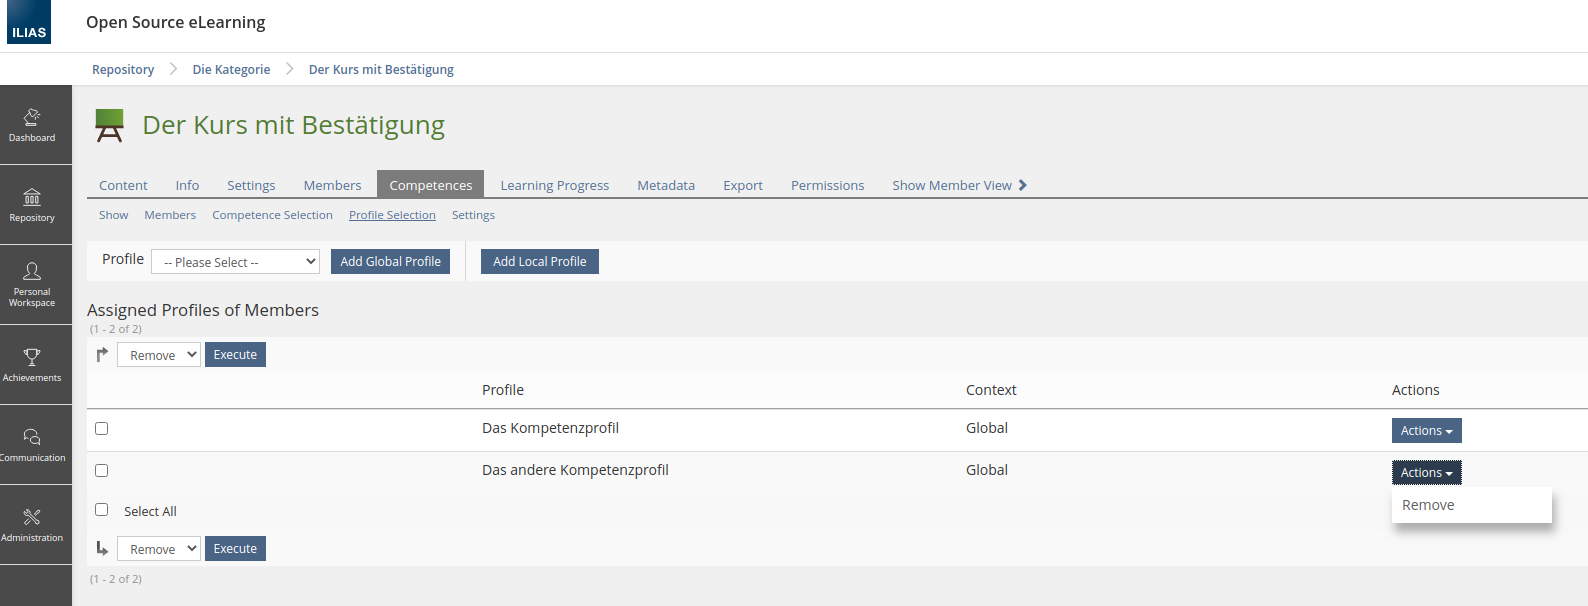Expand the top Remove action dropdown
The width and height of the screenshot is (1588, 606).
click(x=159, y=355)
